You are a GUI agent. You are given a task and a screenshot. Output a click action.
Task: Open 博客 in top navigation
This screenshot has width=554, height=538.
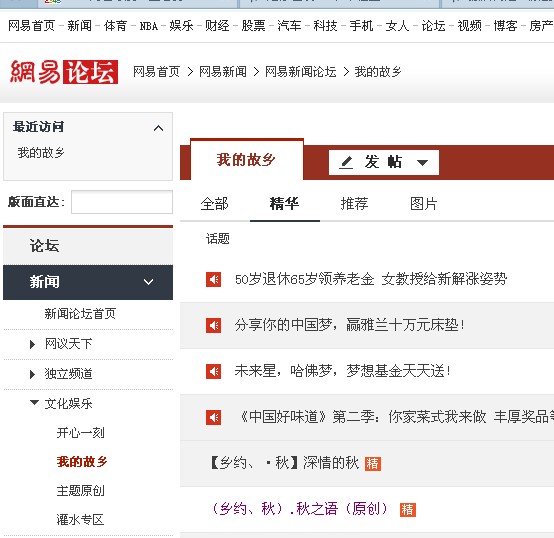tap(506, 26)
